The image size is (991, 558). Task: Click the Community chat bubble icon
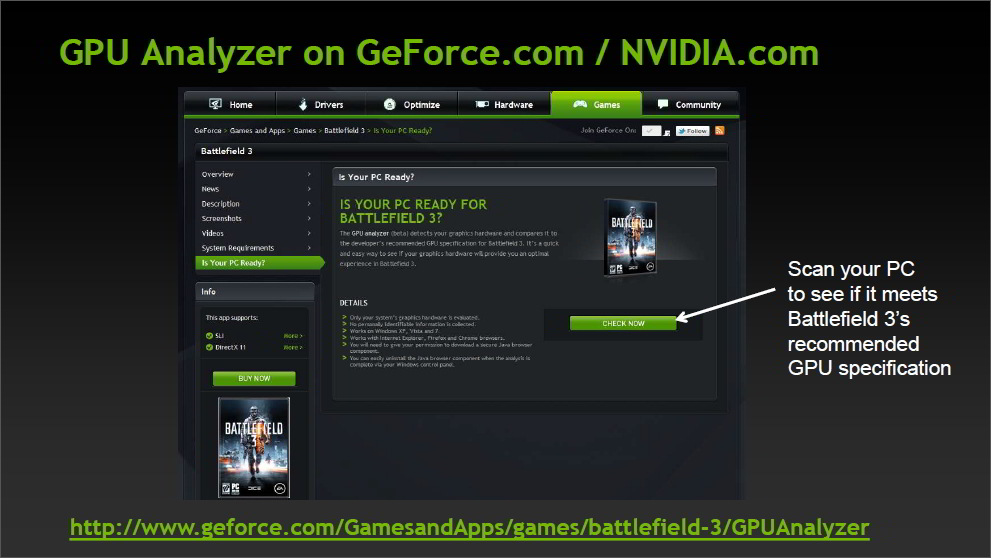coord(662,104)
